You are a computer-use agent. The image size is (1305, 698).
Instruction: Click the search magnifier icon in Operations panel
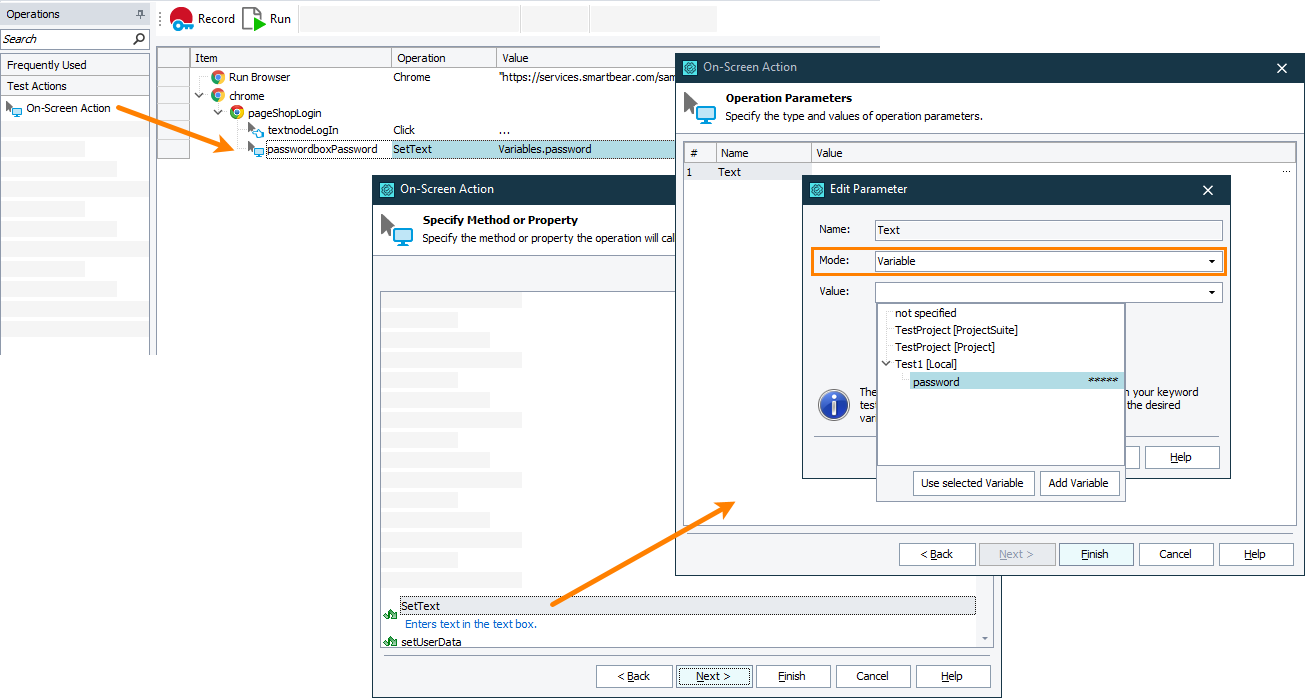tap(138, 38)
